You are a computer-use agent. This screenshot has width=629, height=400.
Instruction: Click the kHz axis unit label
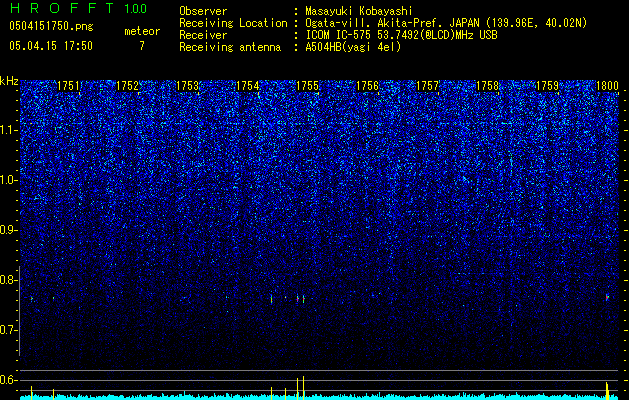(9, 81)
